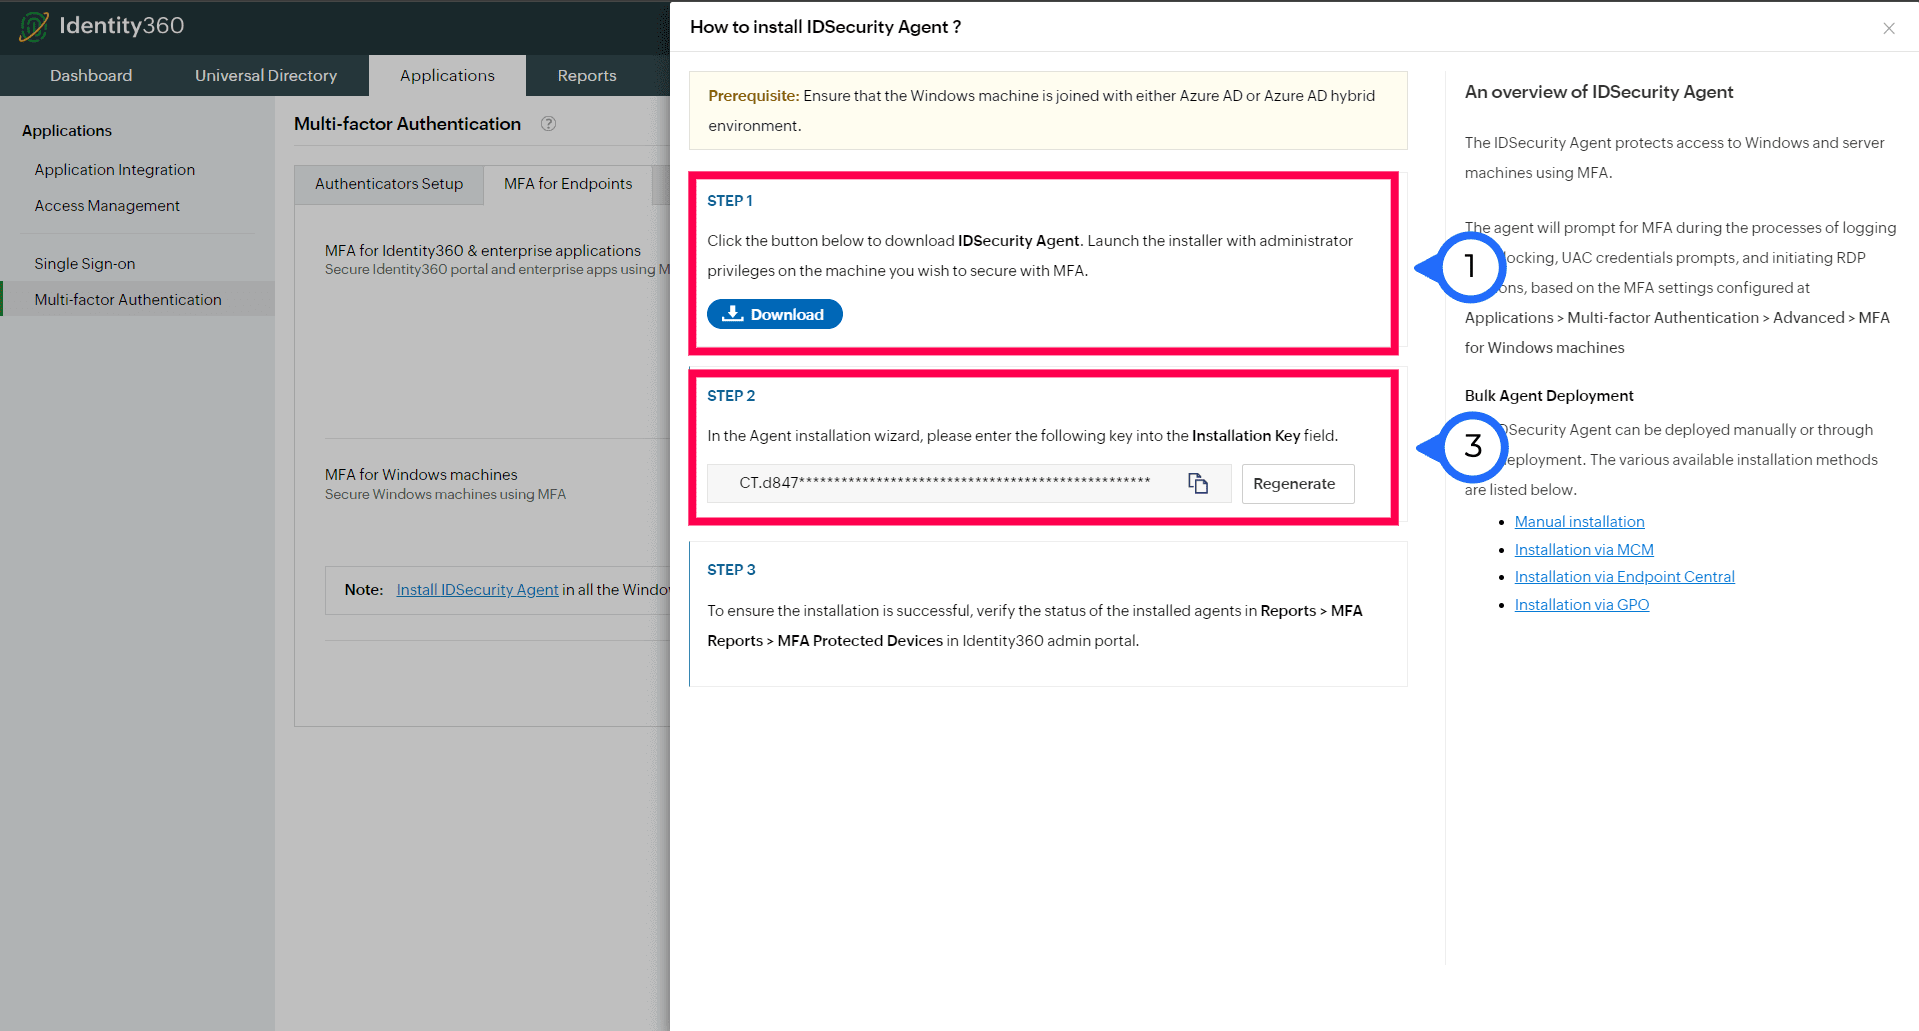Viewport: 1919px width, 1031px height.
Task: Click the 'Bulk Agent Deployment' heading
Action: pyautogui.click(x=1549, y=396)
